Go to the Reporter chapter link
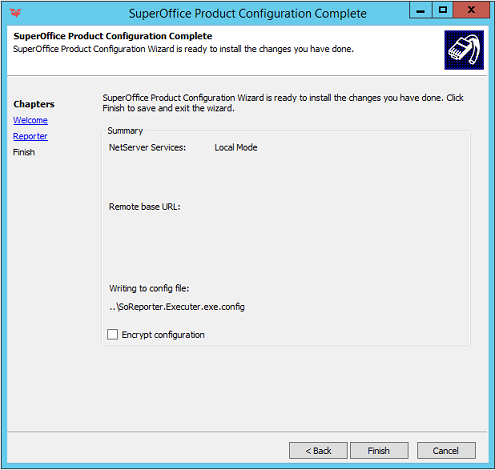The width and height of the screenshot is (495, 470). coord(30,136)
